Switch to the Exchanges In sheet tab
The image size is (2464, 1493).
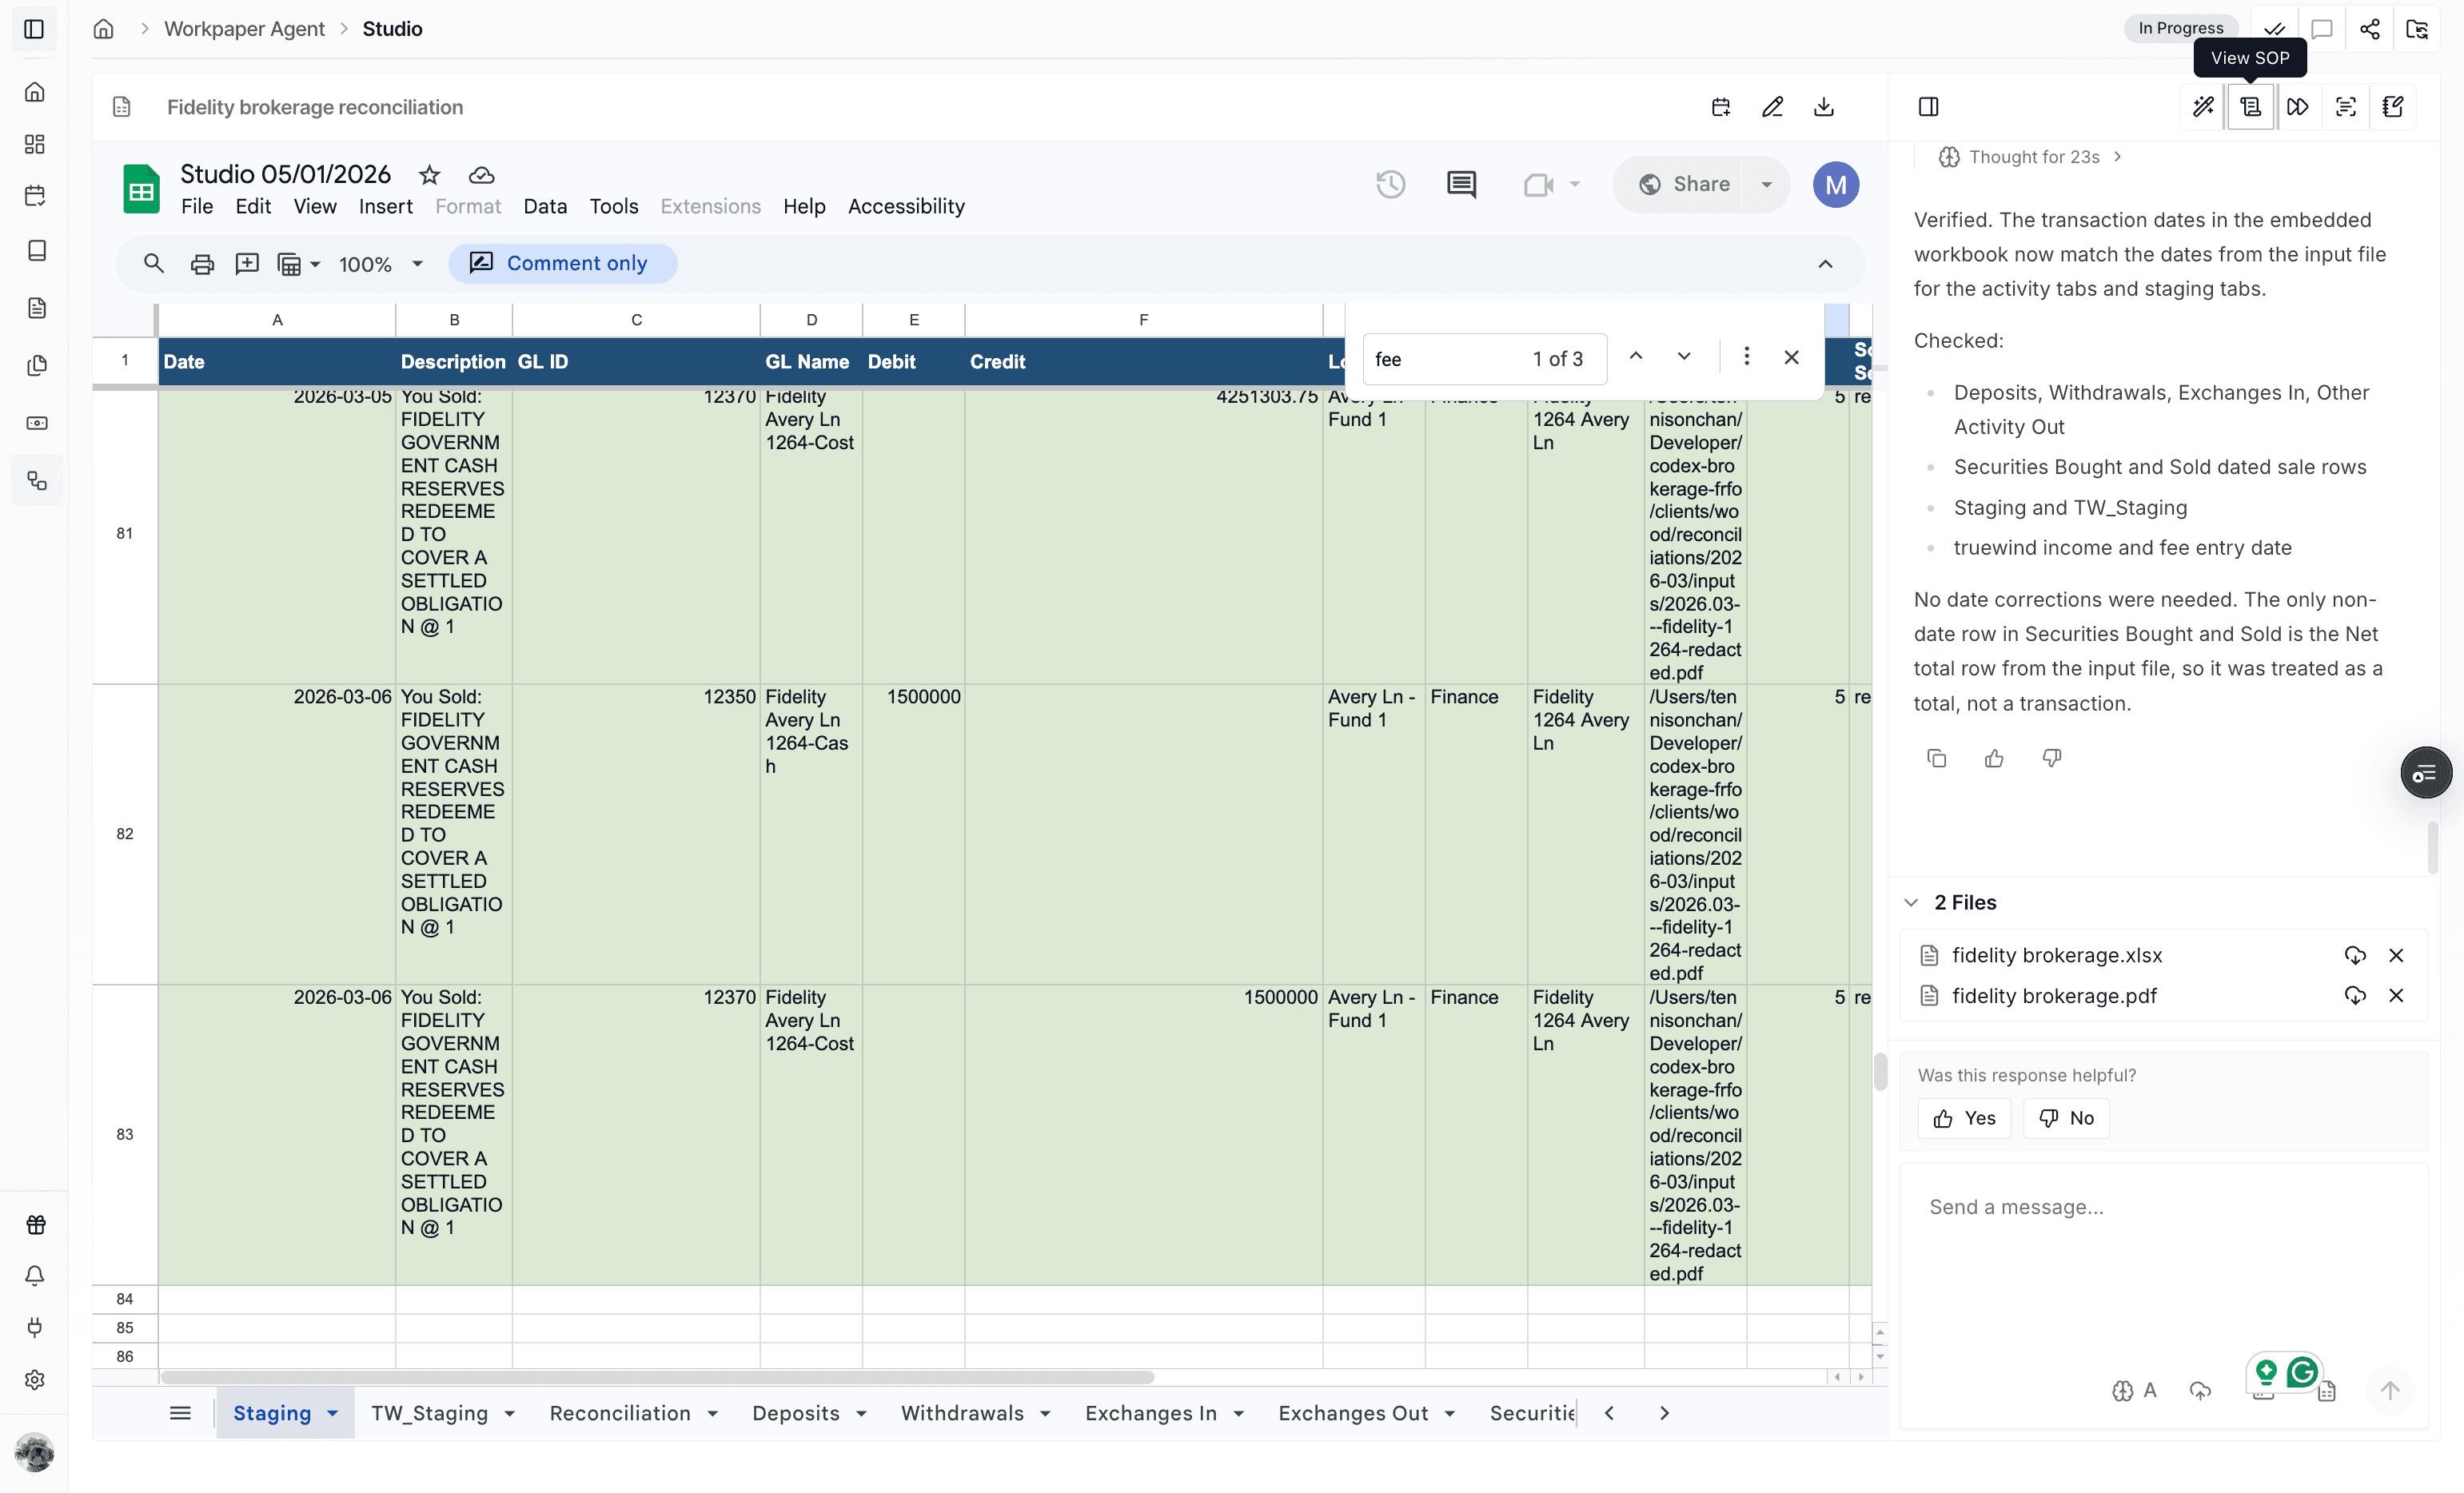(x=1151, y=1414)
